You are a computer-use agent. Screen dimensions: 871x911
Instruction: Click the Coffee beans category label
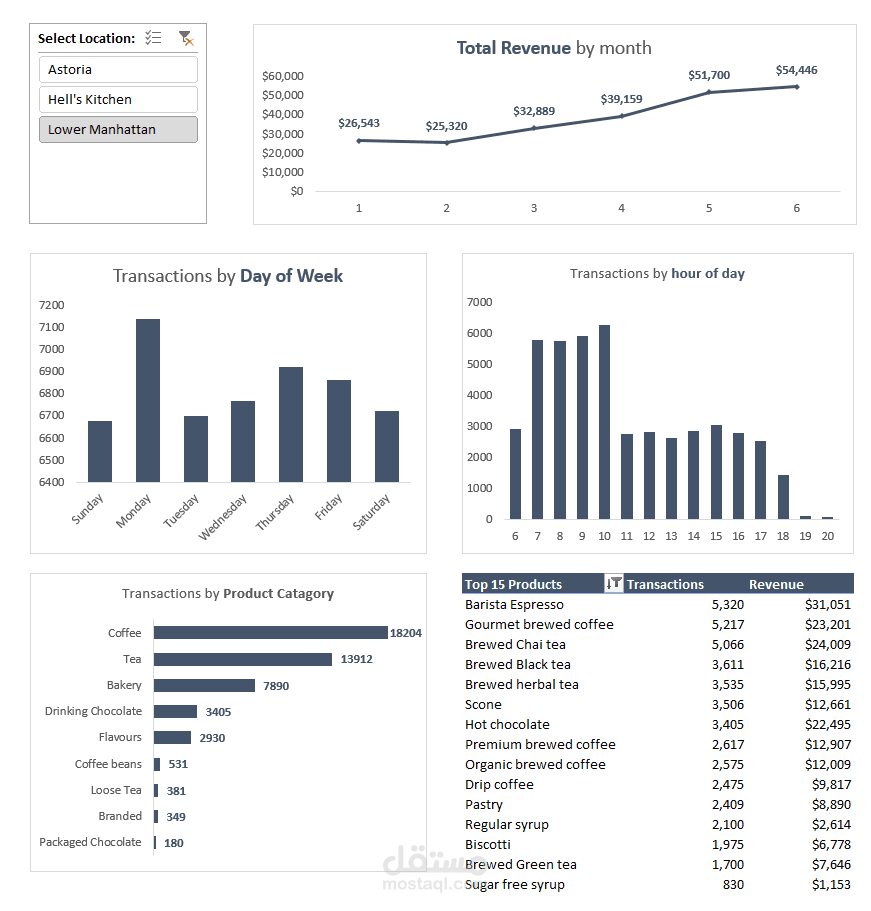[x=108, y=764]
